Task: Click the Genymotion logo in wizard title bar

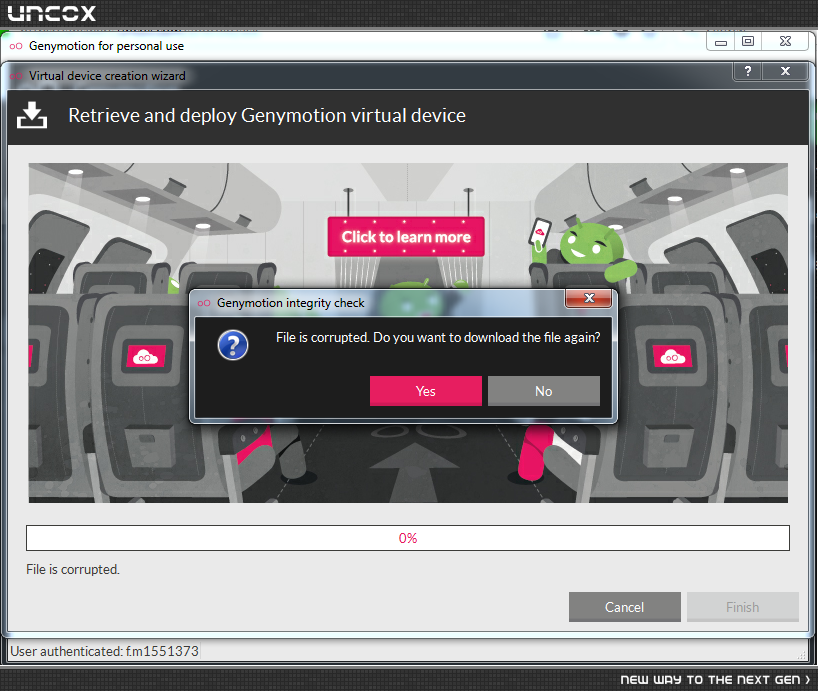Action: click(x=16, y=76)
